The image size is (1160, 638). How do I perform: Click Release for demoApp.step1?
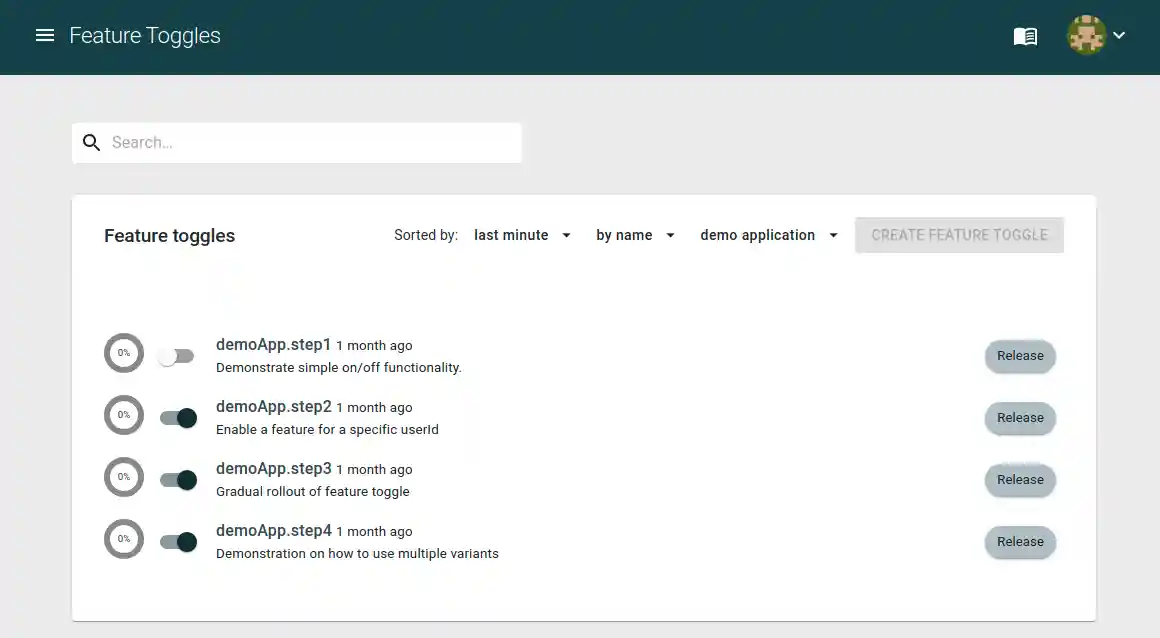1020,356
